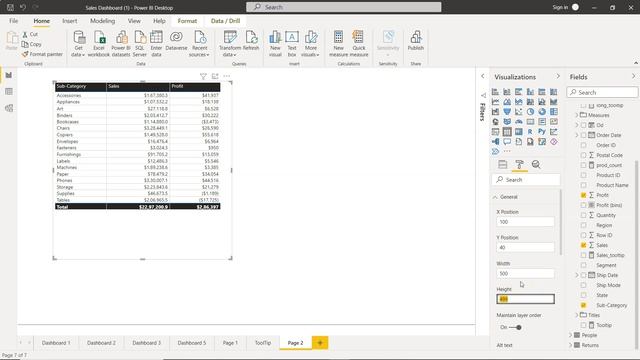Image resolution: width=640 pixels, height=360 pixels.
Task: Open the Fields well tab icon
Action: tap(503, 164)
